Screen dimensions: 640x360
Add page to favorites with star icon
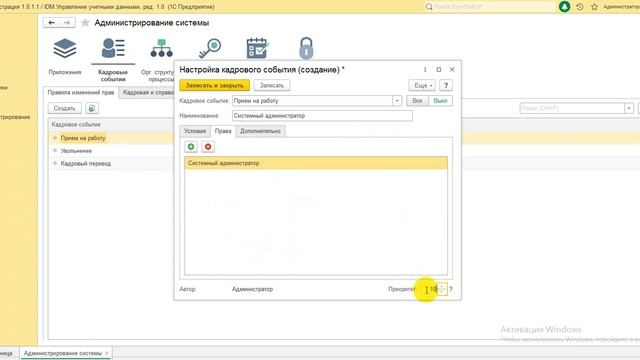click(85, 23)
